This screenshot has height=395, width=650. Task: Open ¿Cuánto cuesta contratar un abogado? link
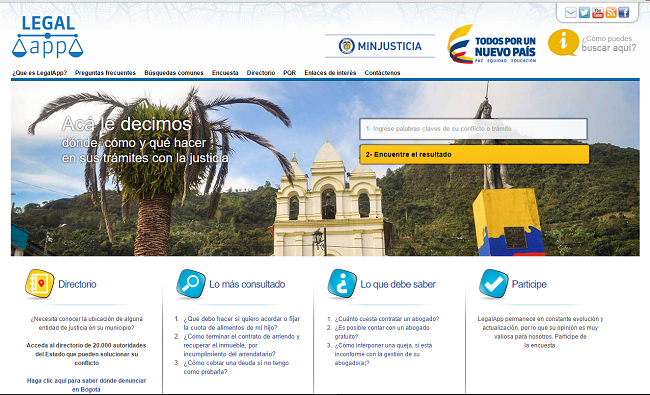387,319
